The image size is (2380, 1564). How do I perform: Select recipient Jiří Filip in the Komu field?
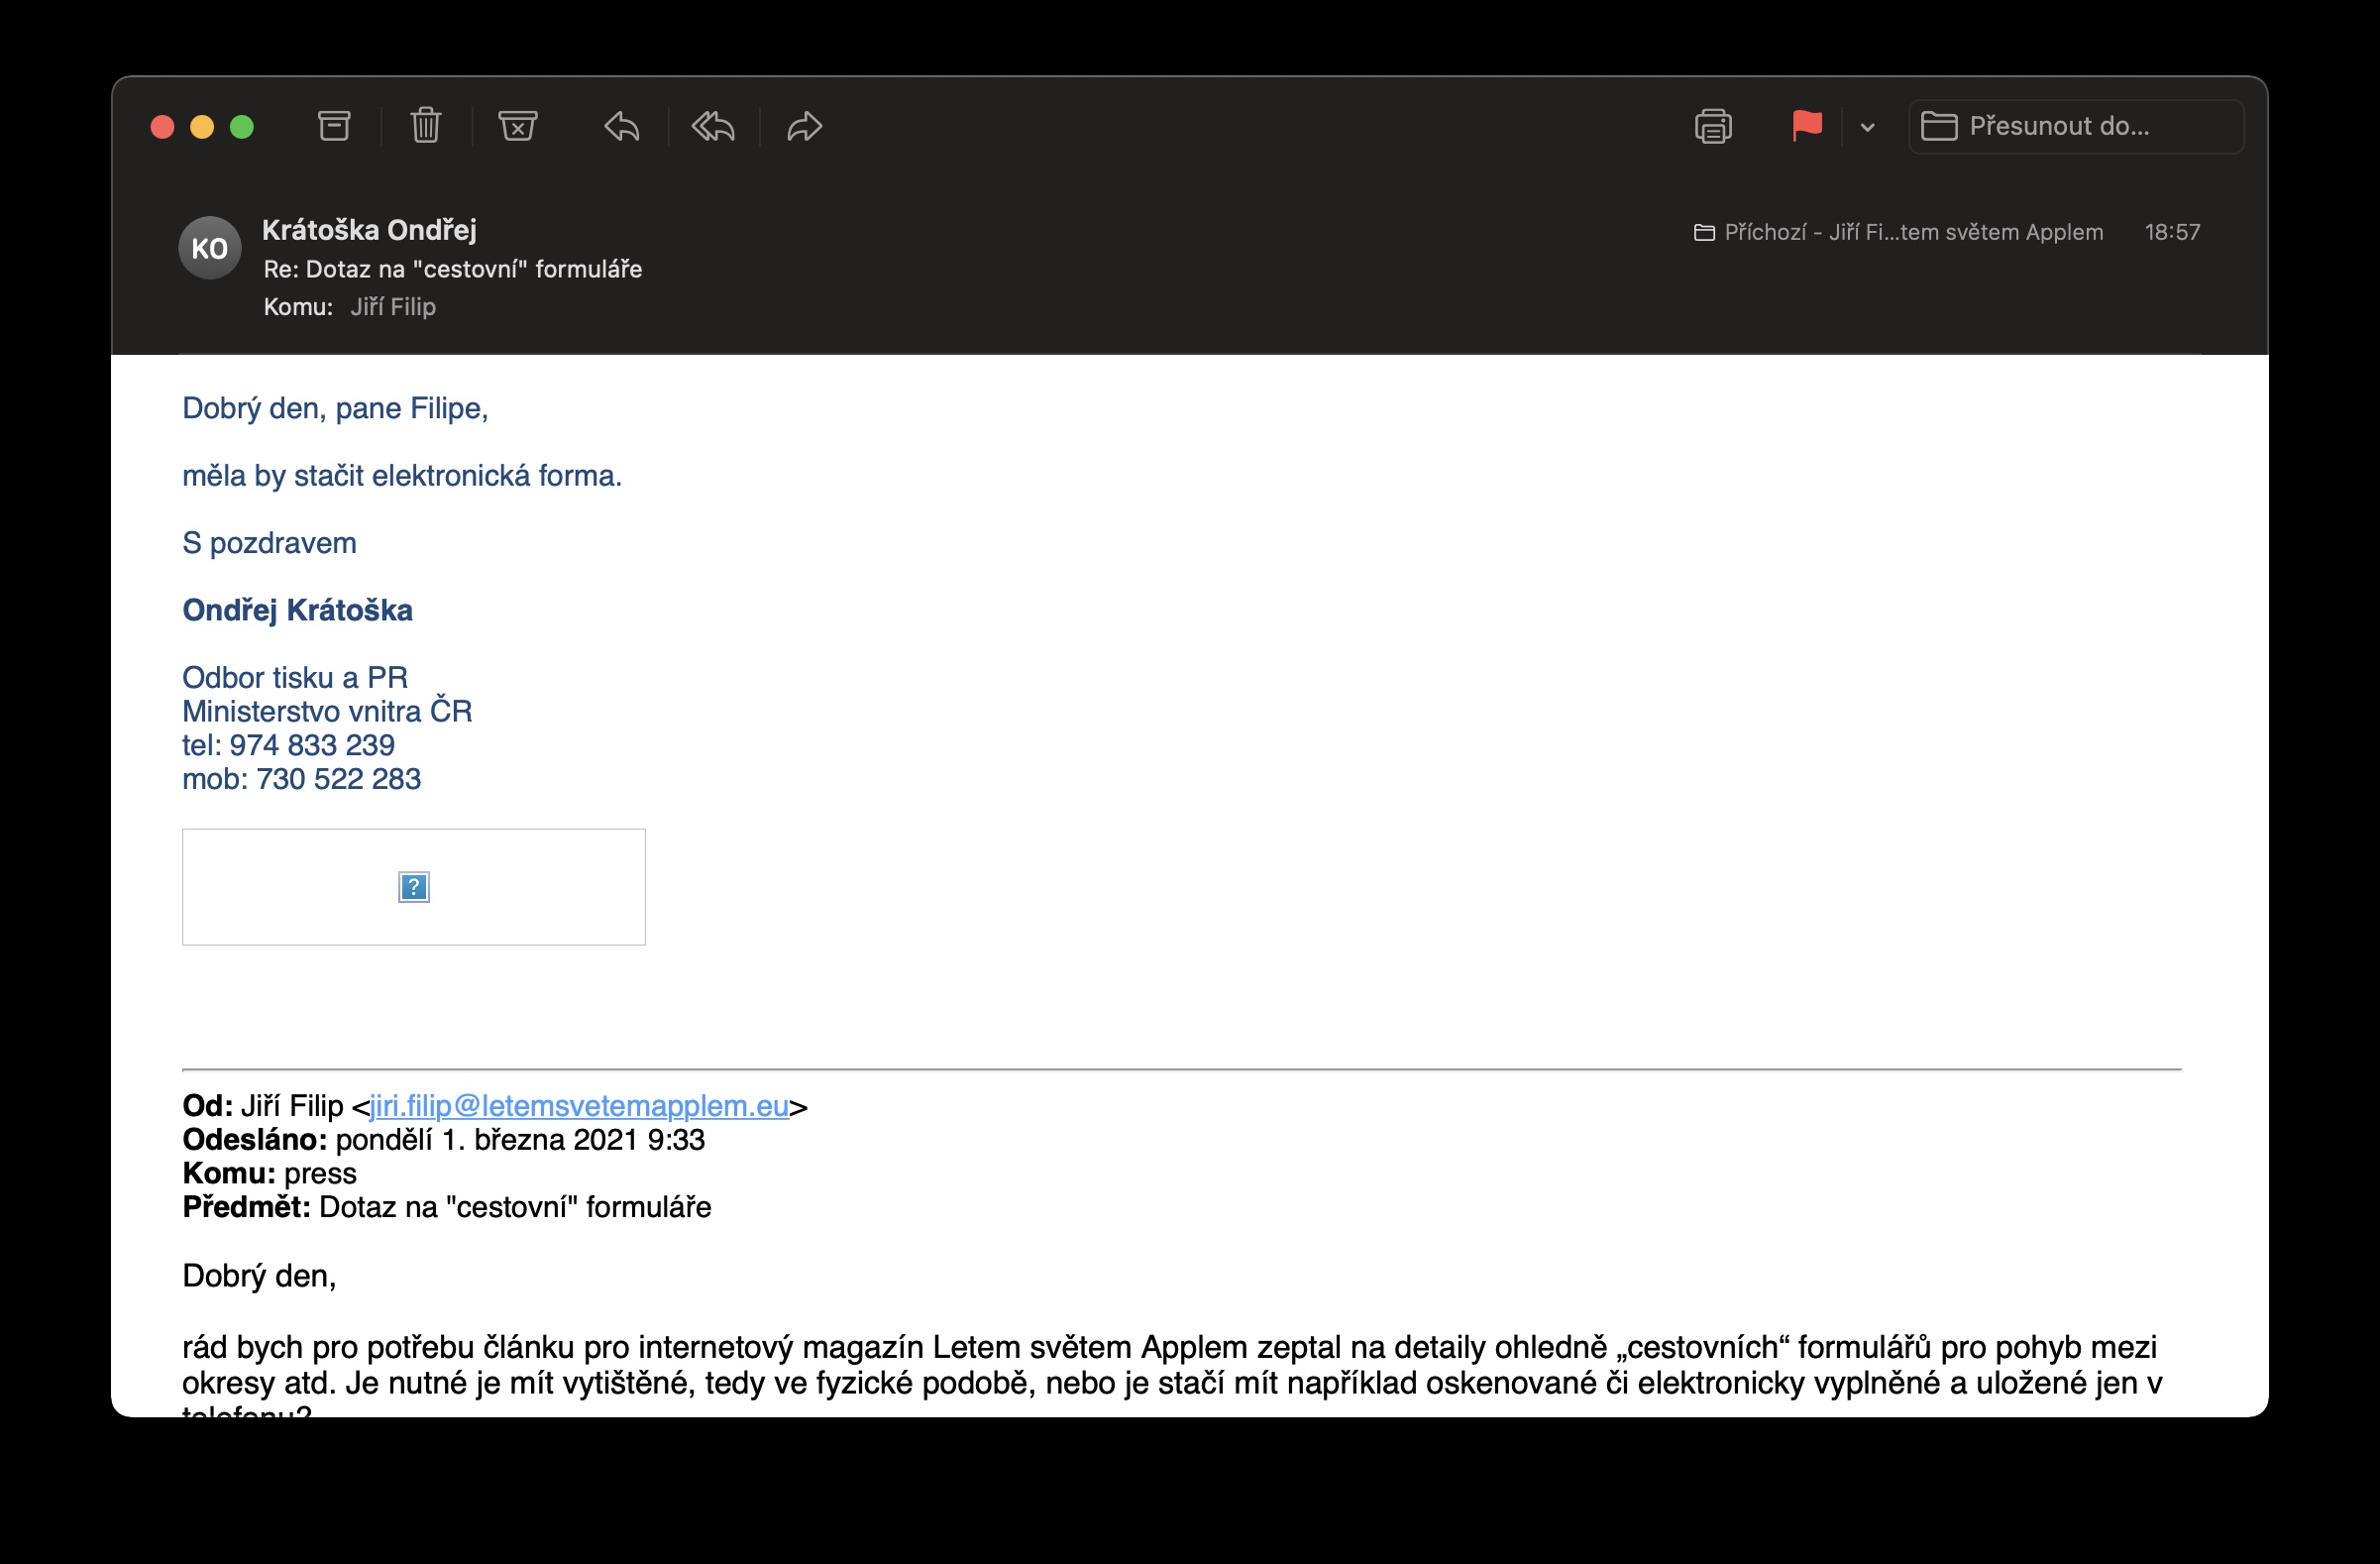[392, 307]
